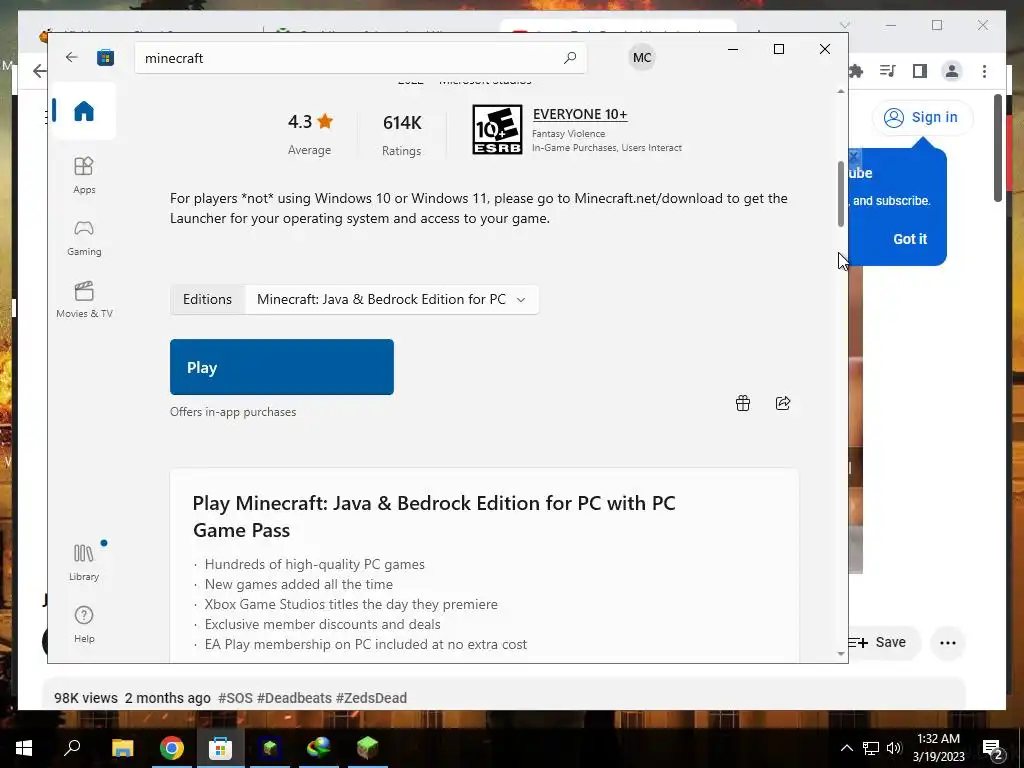Open Windows Start menu
Screen dimensions: 1024x768
[24, 748]
